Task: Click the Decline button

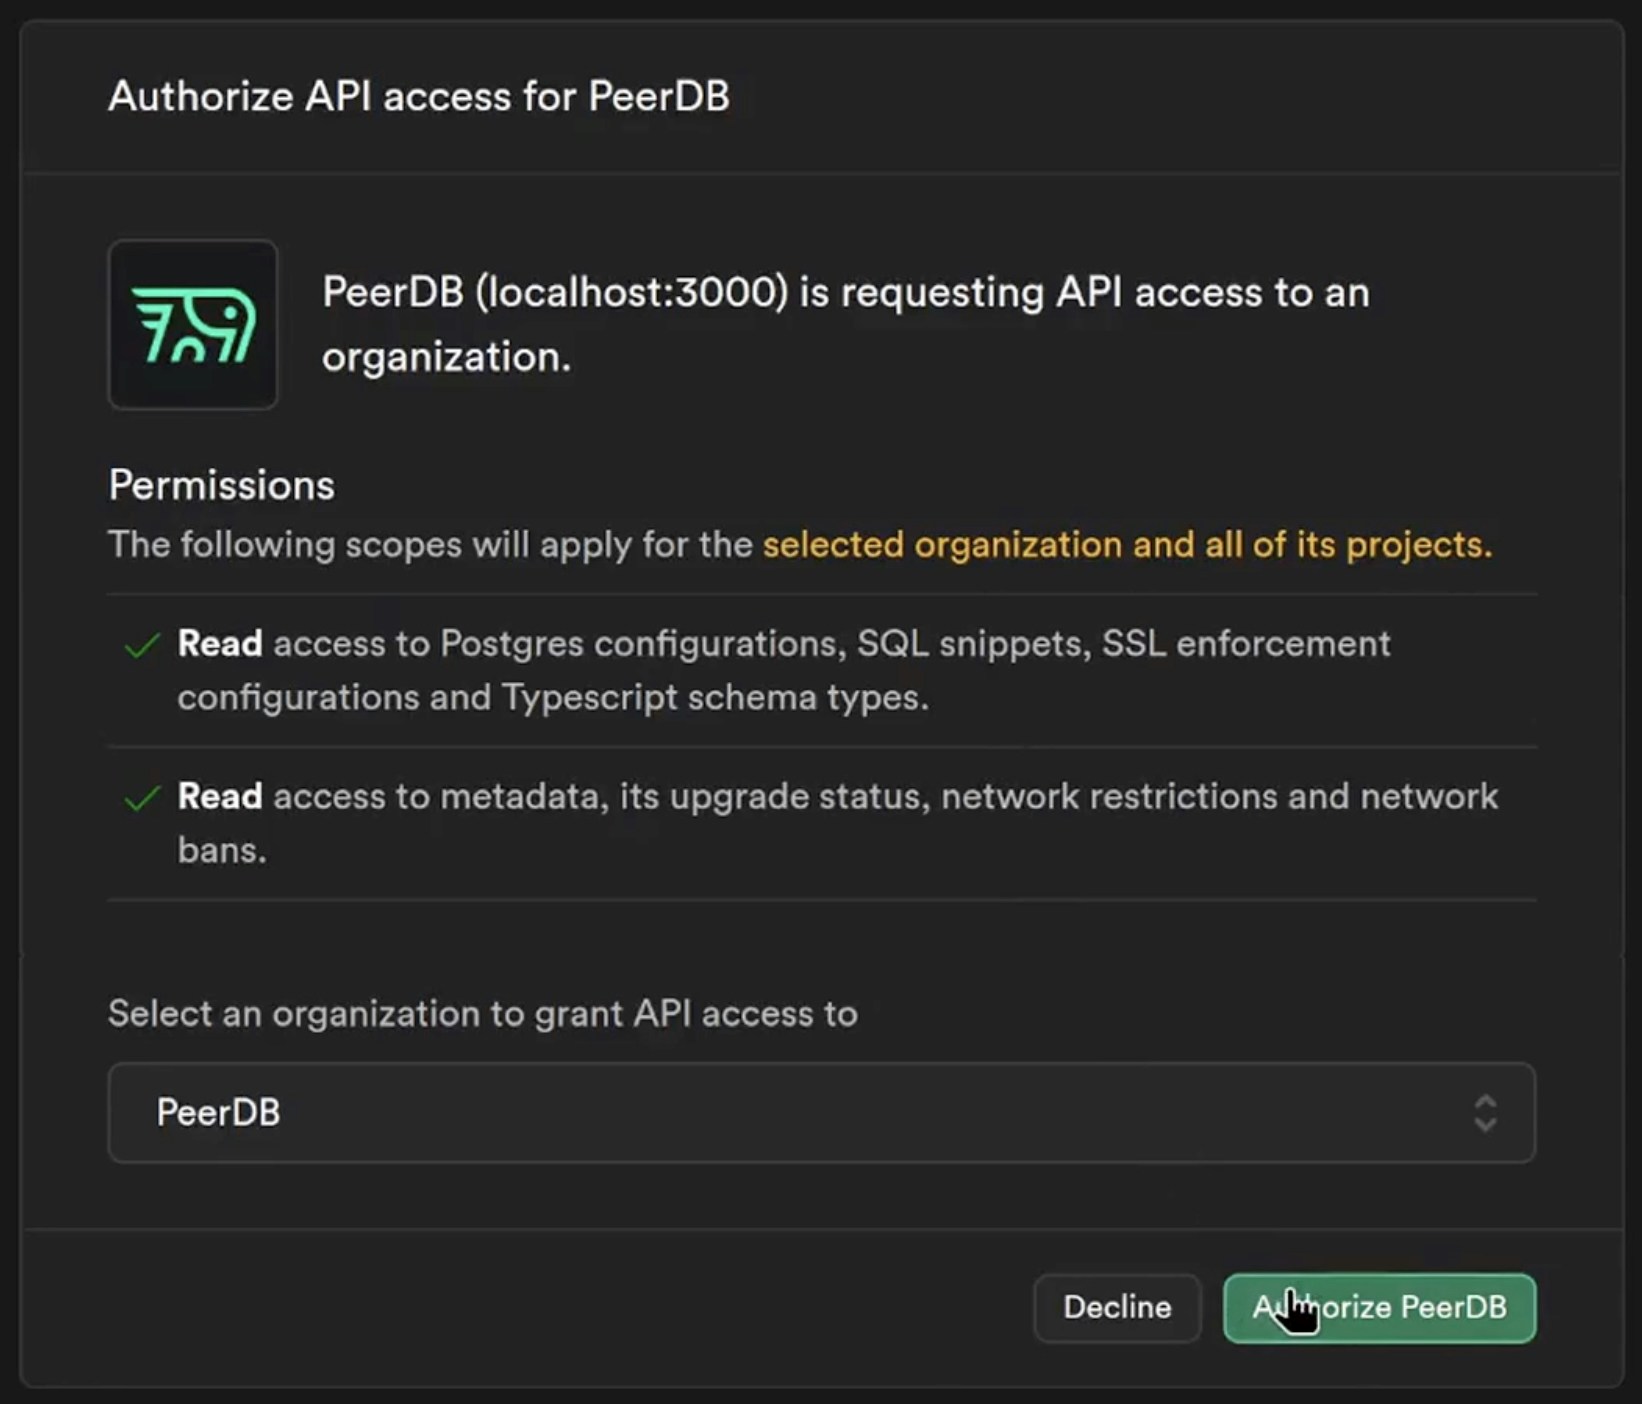Action: click(x=1116, y=1307)
